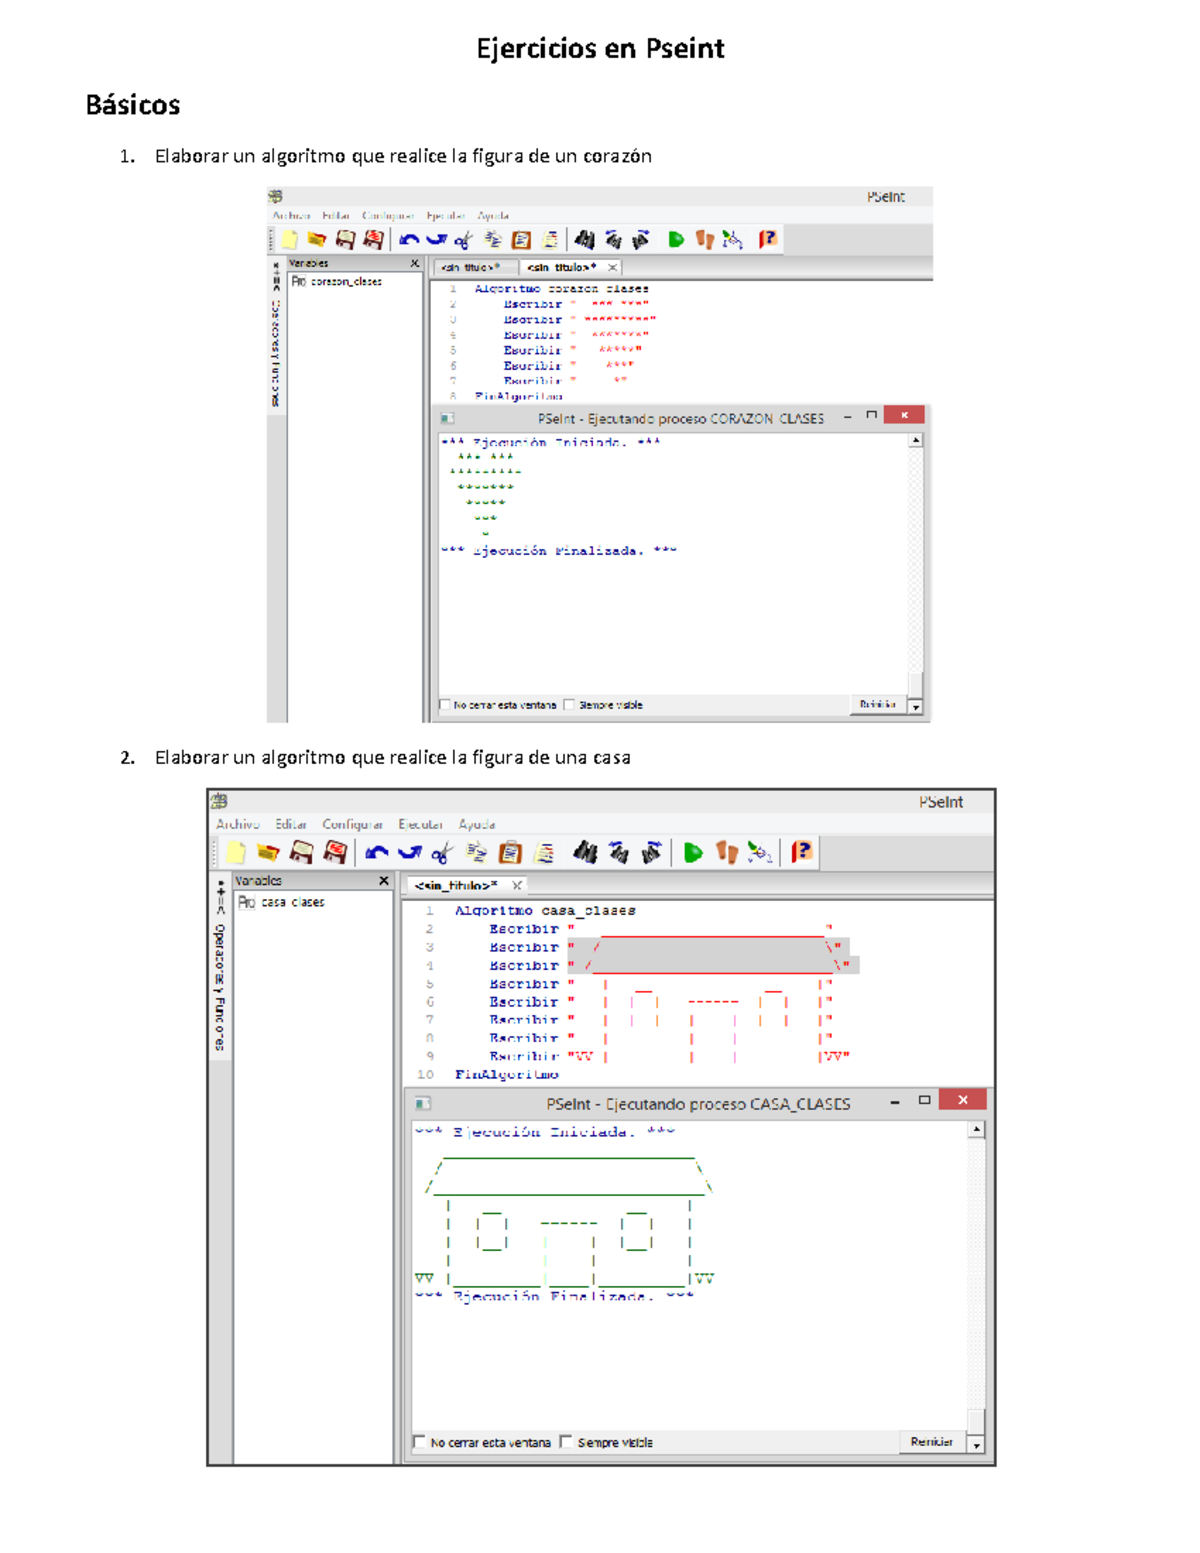1200x1553 pixels.
Task: Tick 'Siempre visible' in the CORAZON_CLASES window
Action: click(569, 705)
